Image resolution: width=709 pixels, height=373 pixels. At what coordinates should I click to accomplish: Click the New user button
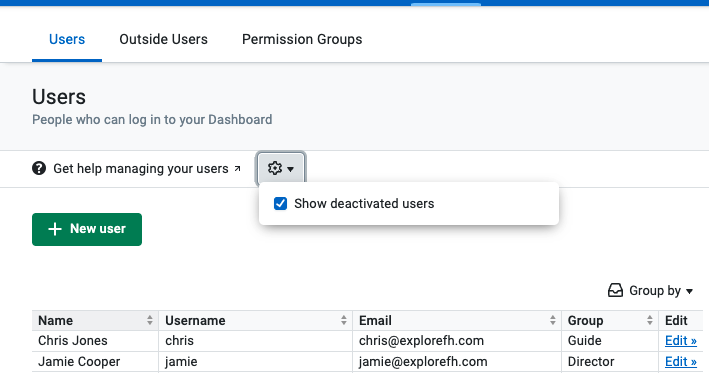(87, 229)
